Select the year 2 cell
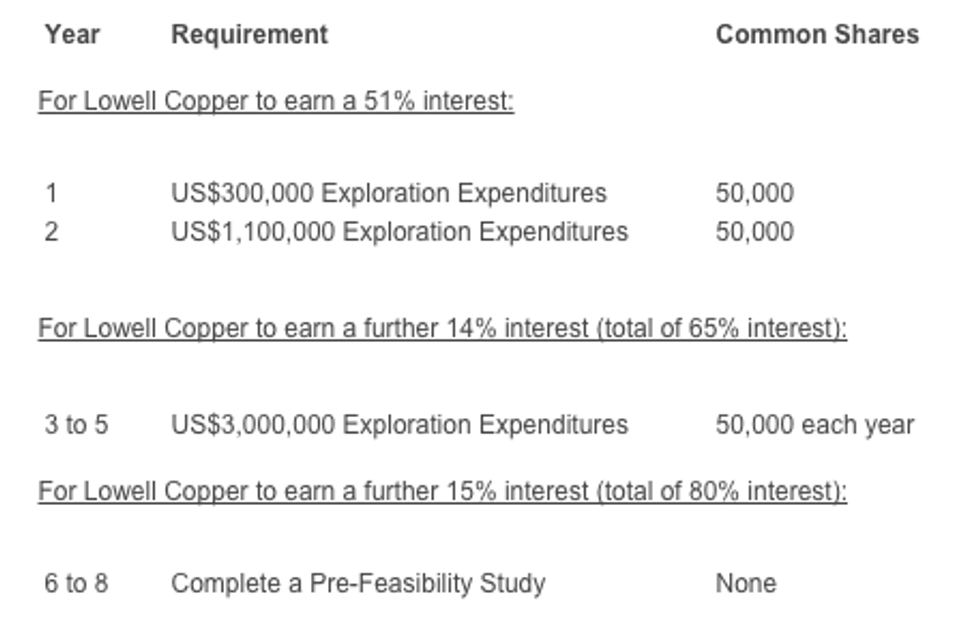980x620 pixels. coord(51,232)
